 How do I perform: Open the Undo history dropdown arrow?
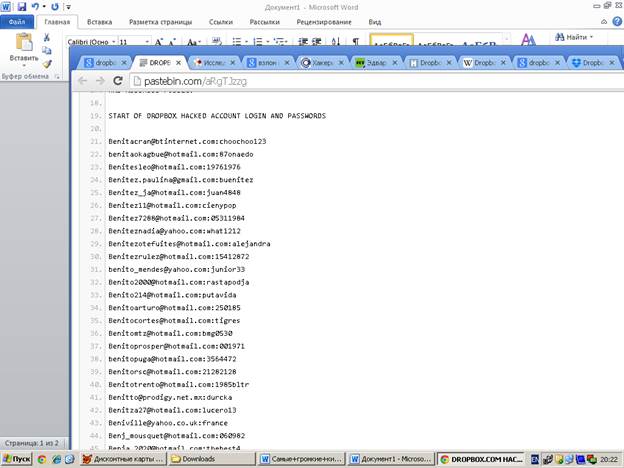(44, 6)
